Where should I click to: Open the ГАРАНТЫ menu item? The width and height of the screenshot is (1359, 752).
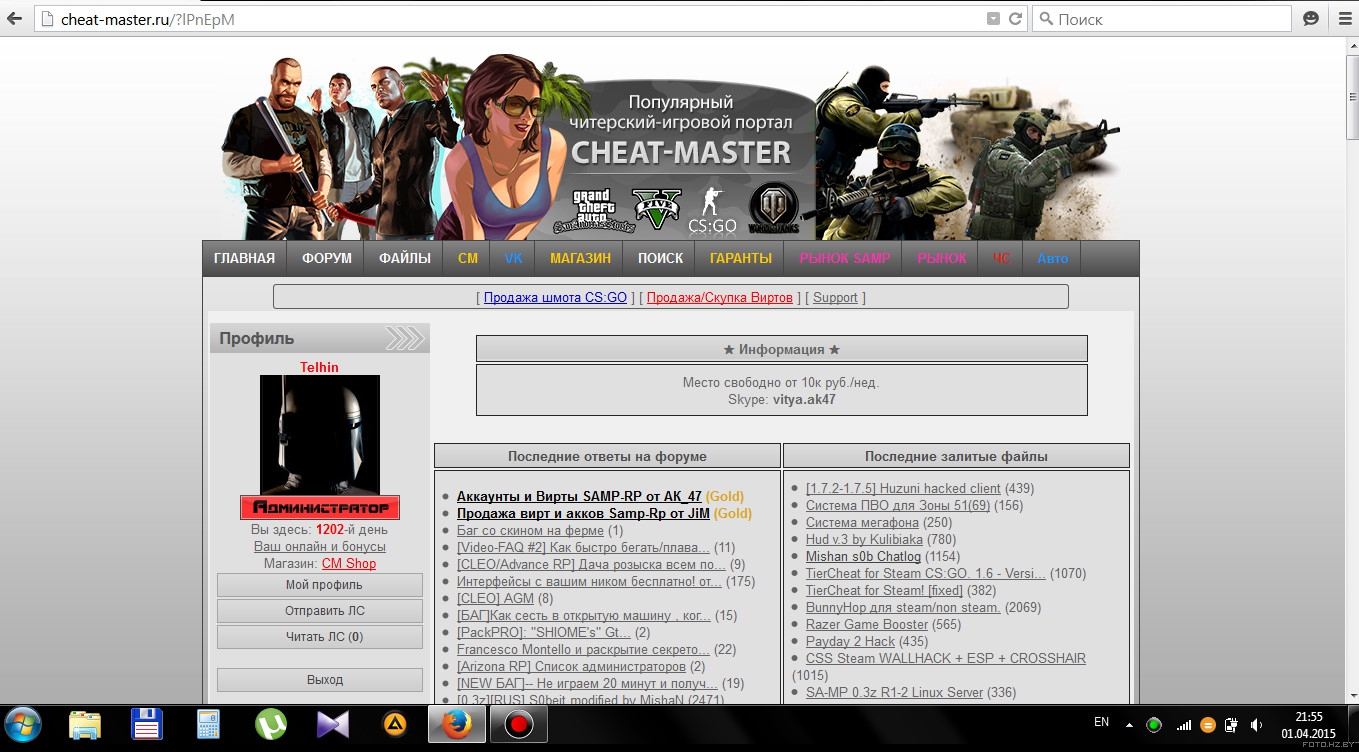(x=741, y=258)
